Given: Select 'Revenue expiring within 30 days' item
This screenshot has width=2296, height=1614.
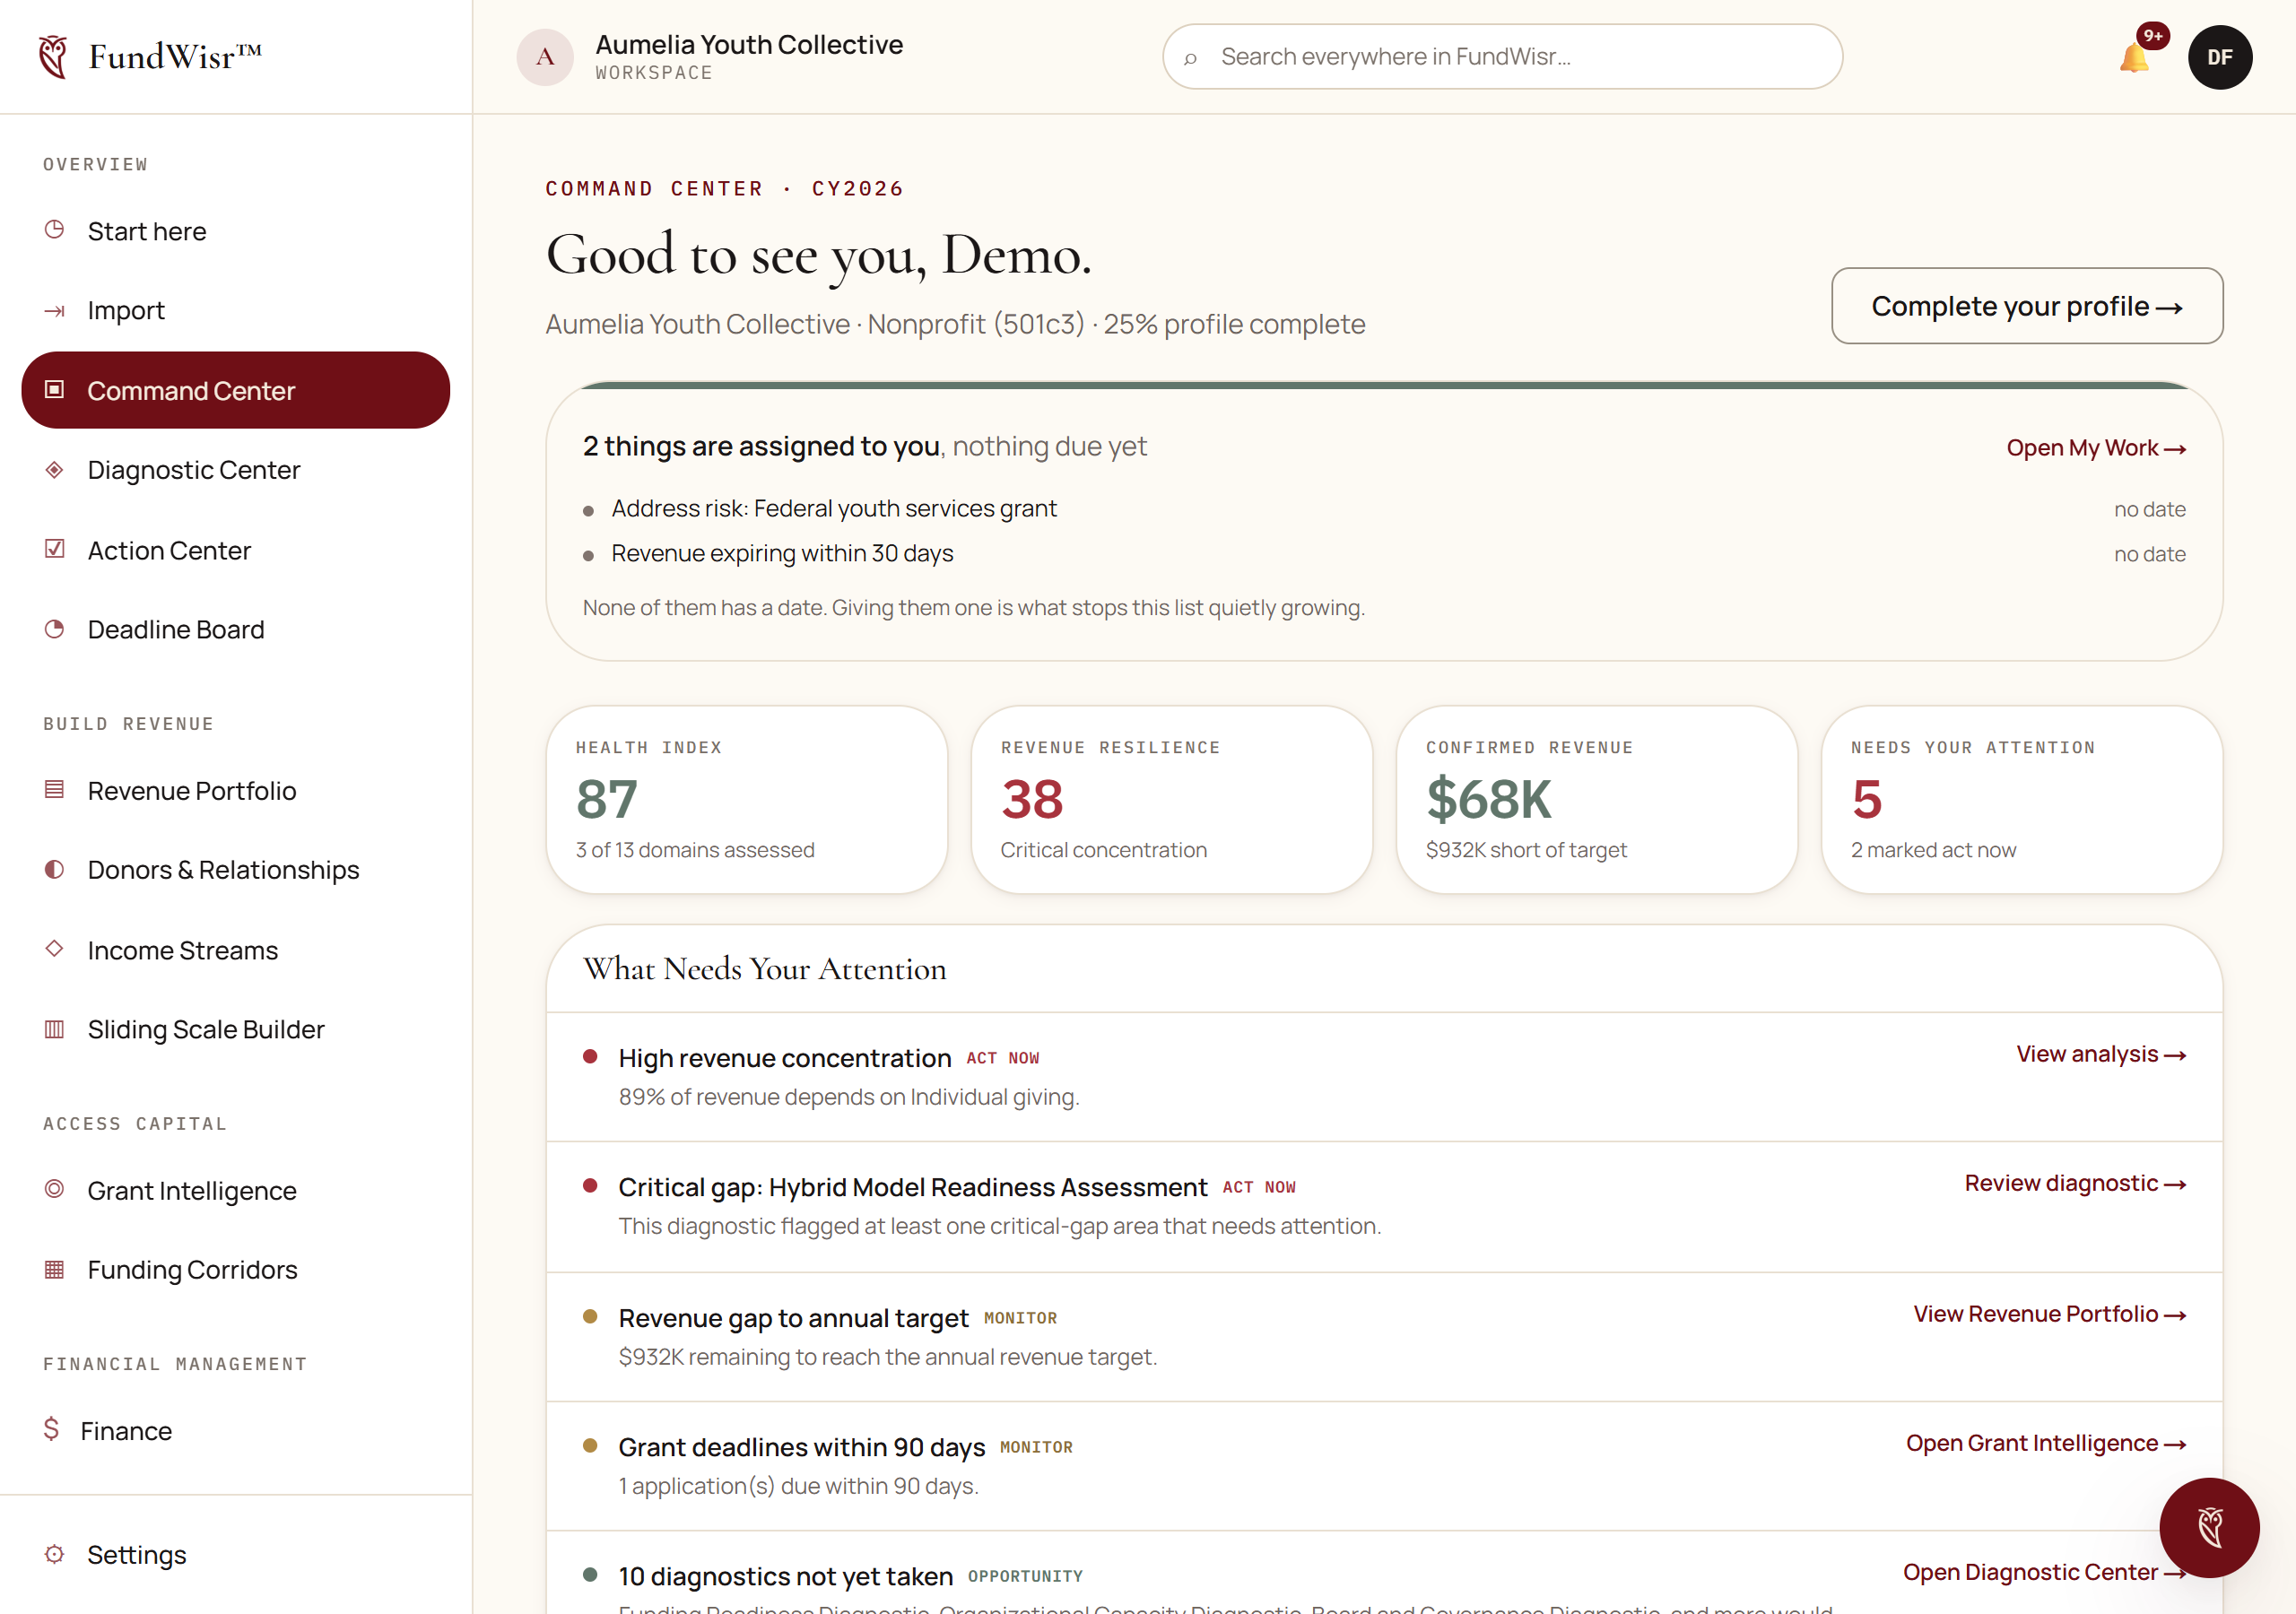Looking at the screenshot, I should [x=782, y=554].
